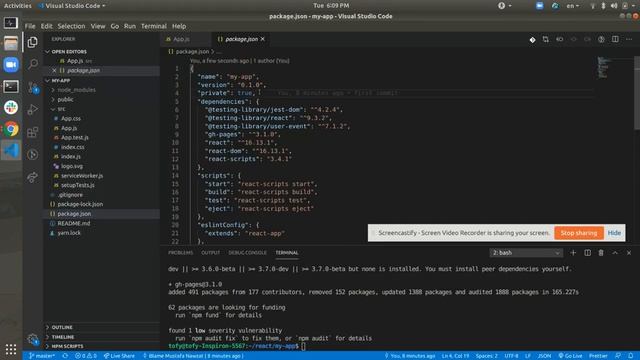Open the Search view in activity bar
The height and width of the screenshot is (360, 640).
(x=33, y=64)
